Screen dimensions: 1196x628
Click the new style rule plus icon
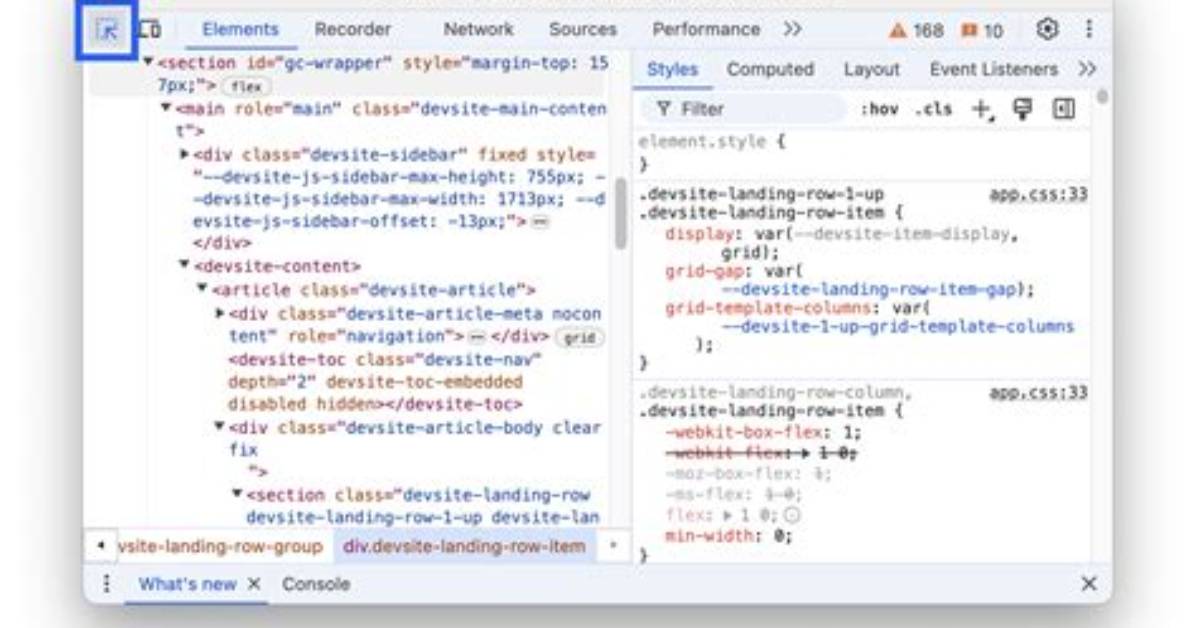[982, 109]
